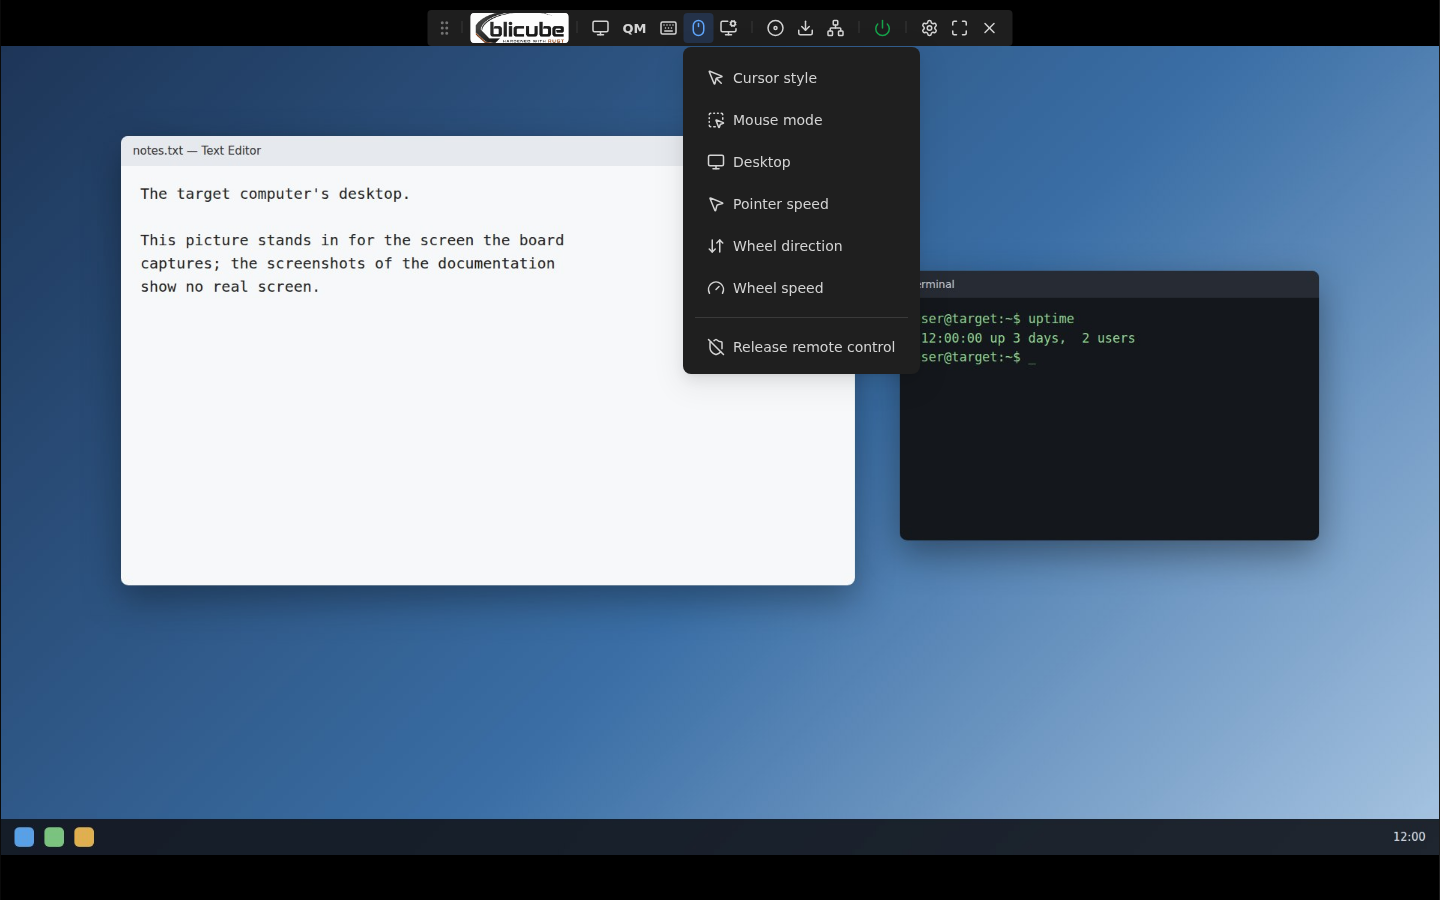This screenshot has width=1440, height=900.
Task: Click the "up 3 days, 2 users" output
Action: (1028, 338)
